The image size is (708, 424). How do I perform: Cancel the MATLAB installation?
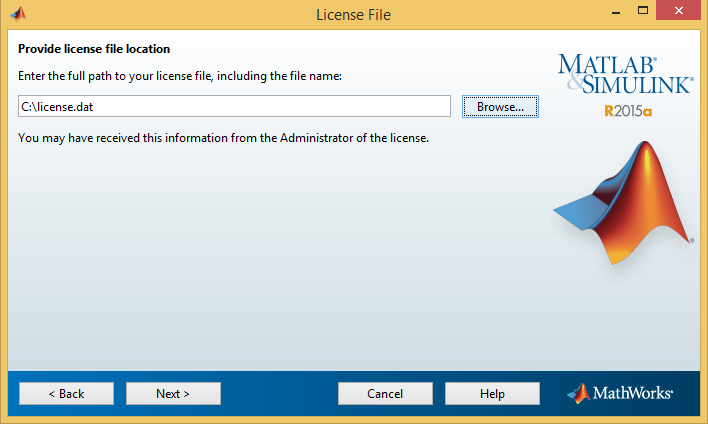point(385,394)
